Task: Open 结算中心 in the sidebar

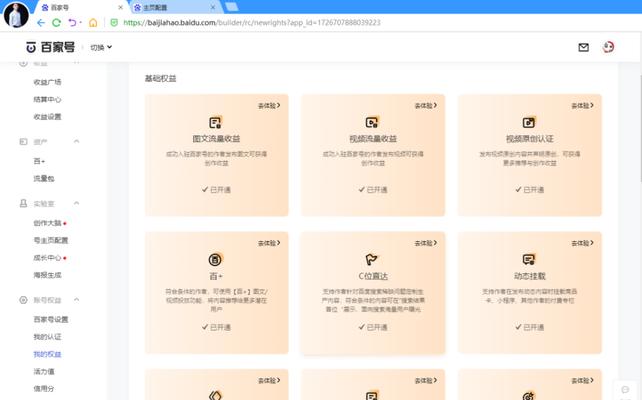Action: click(x=47, y=99)
